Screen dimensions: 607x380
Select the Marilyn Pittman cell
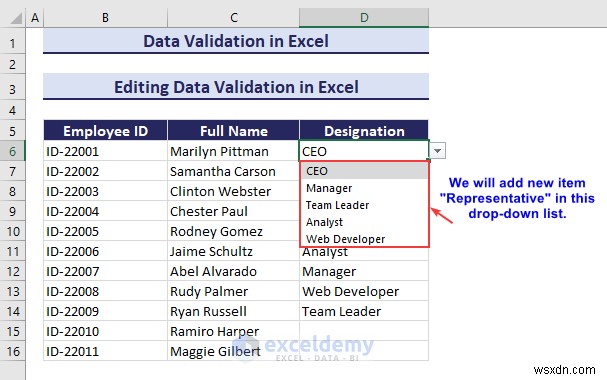click(x=233, y=151)
